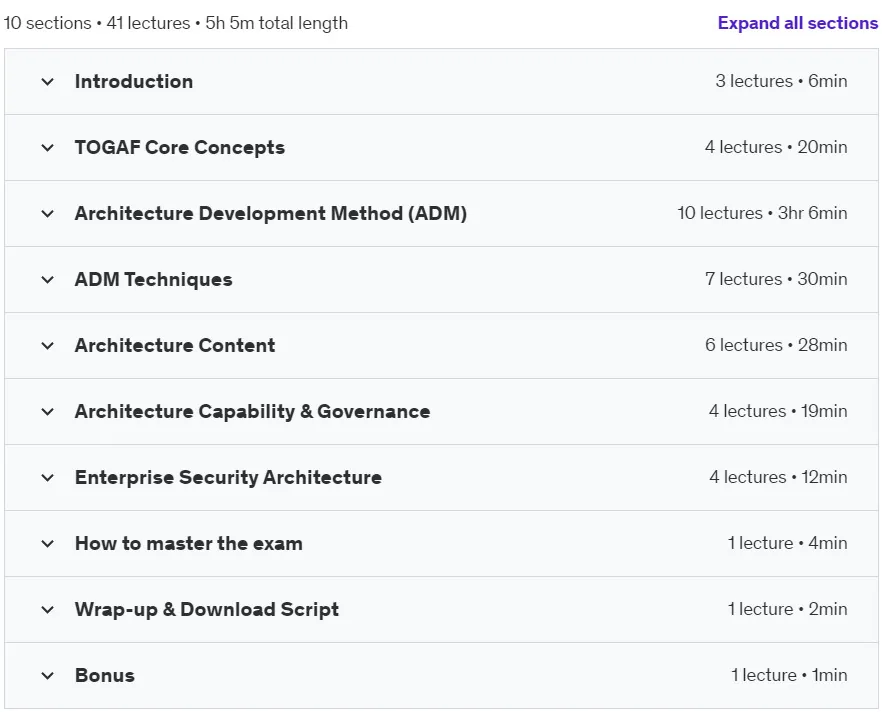Expand the Architecture Development Method (ADM) chevron
This screenshot has width=882, height=712.
pyautogui.click(x=48, y=214)
